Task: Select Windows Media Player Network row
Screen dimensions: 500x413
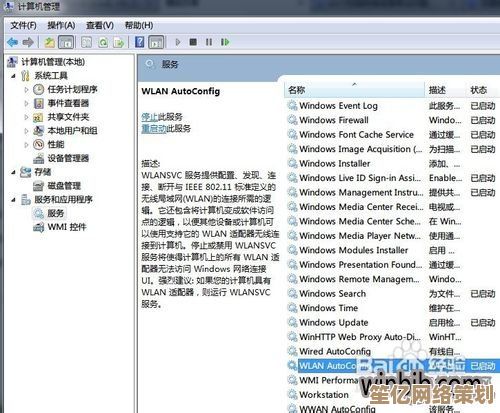Action: [x=393, y=236]
